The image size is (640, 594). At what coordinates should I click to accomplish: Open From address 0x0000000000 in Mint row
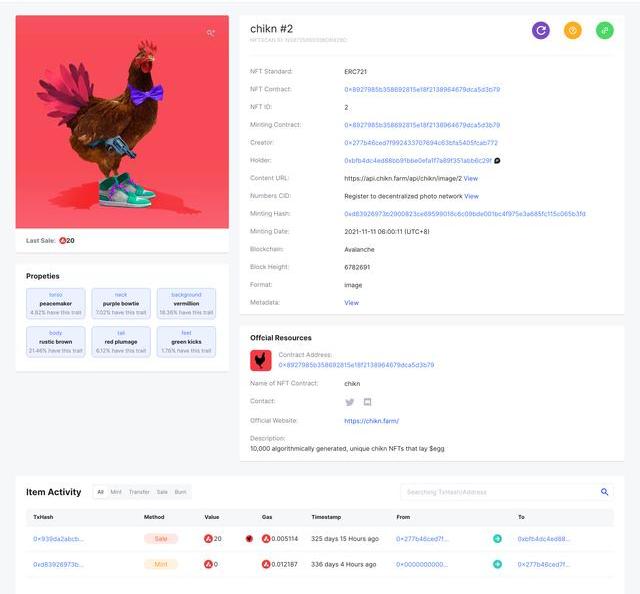[x=422, y=565]
